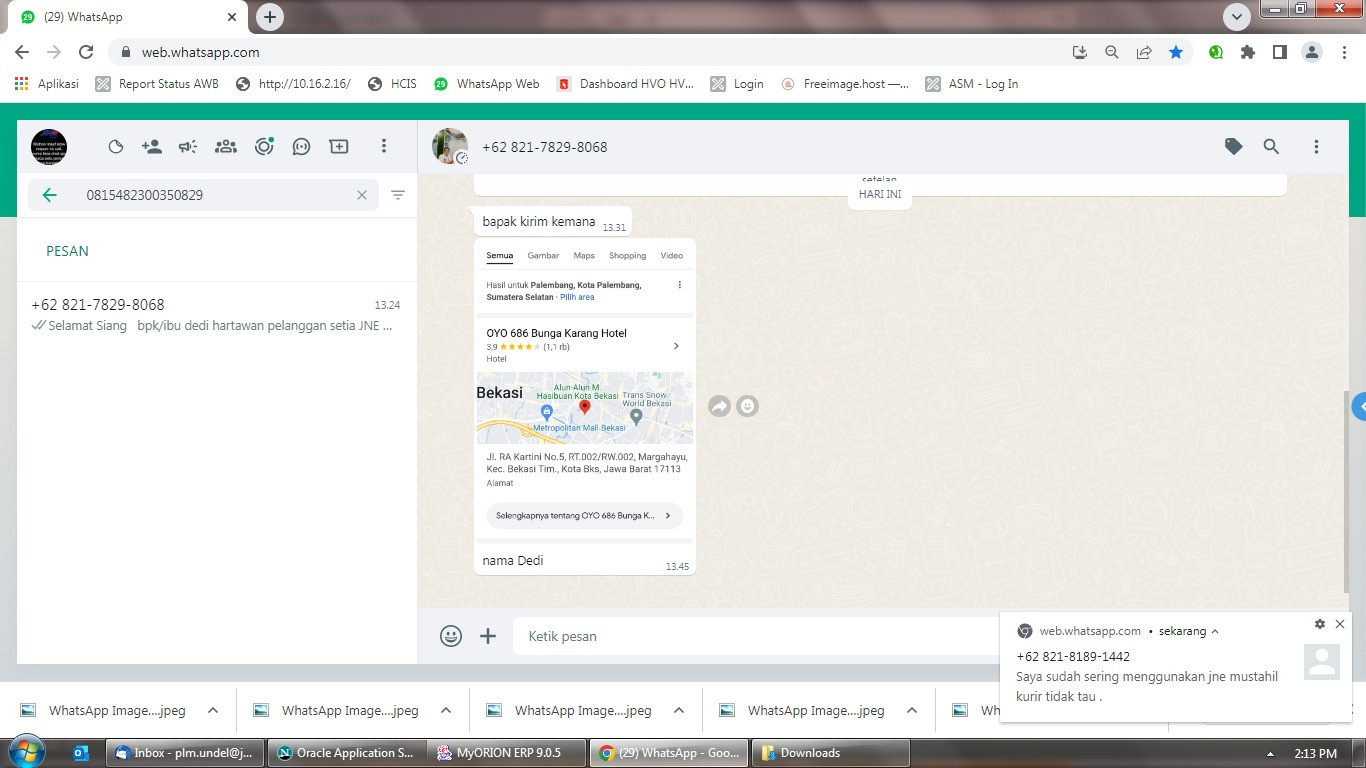Open the attach plus menu
This screenshot has height=768, width=1366.
point(488,636)
